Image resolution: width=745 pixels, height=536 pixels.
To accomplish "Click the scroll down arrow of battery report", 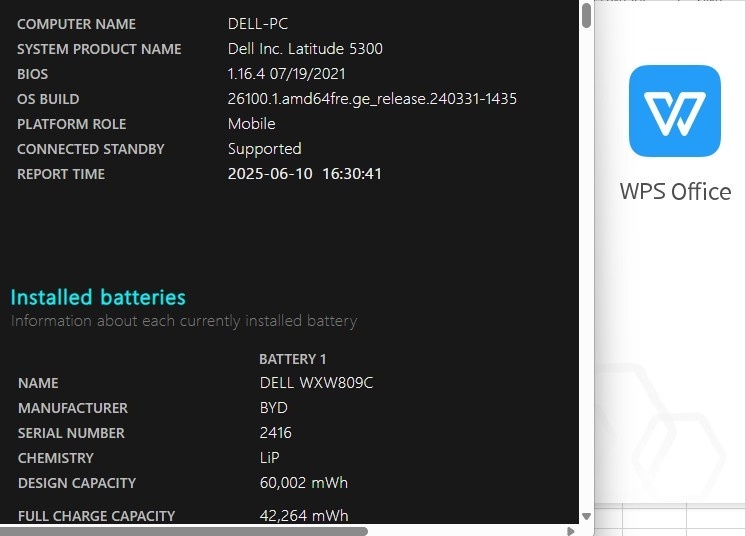I will click(586, 516).
